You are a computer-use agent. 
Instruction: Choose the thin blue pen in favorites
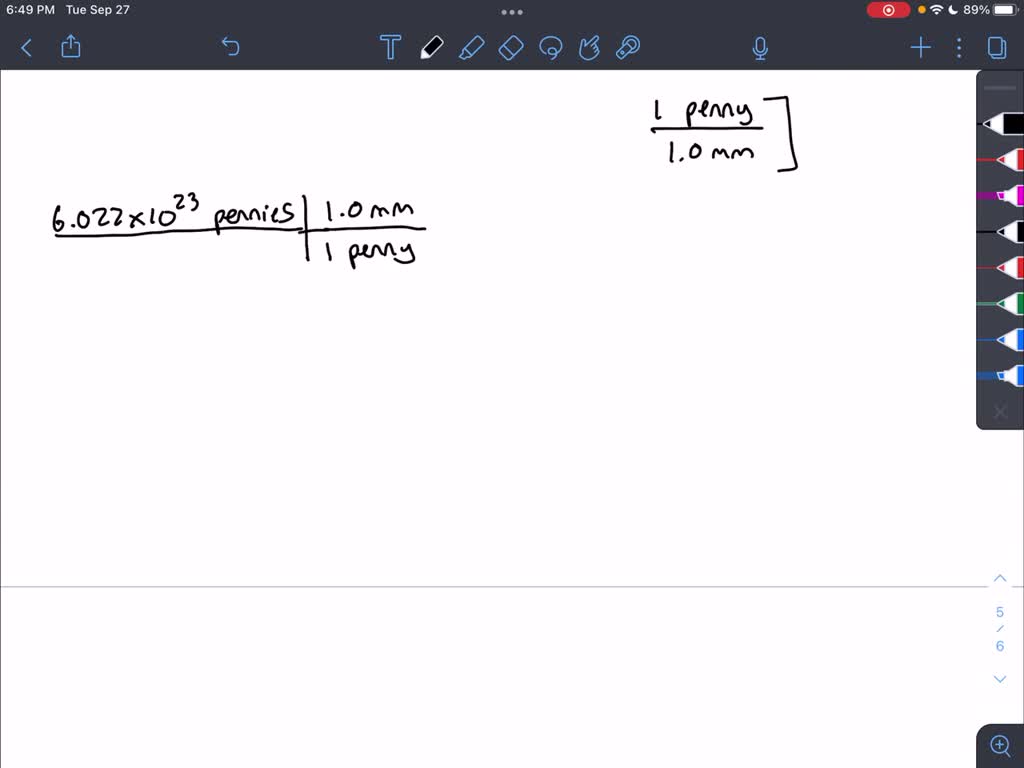coord(1000,340)
